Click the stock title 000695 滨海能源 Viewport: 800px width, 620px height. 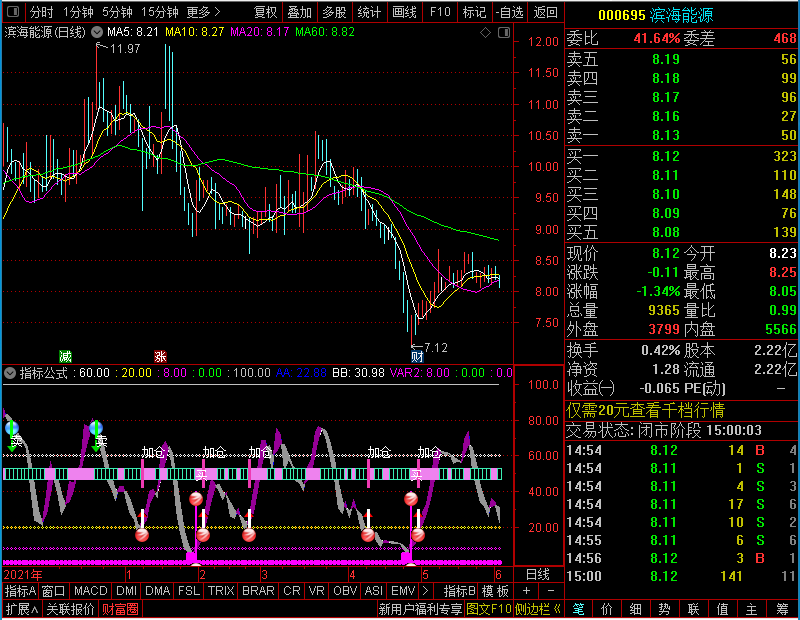coord(656,15)
